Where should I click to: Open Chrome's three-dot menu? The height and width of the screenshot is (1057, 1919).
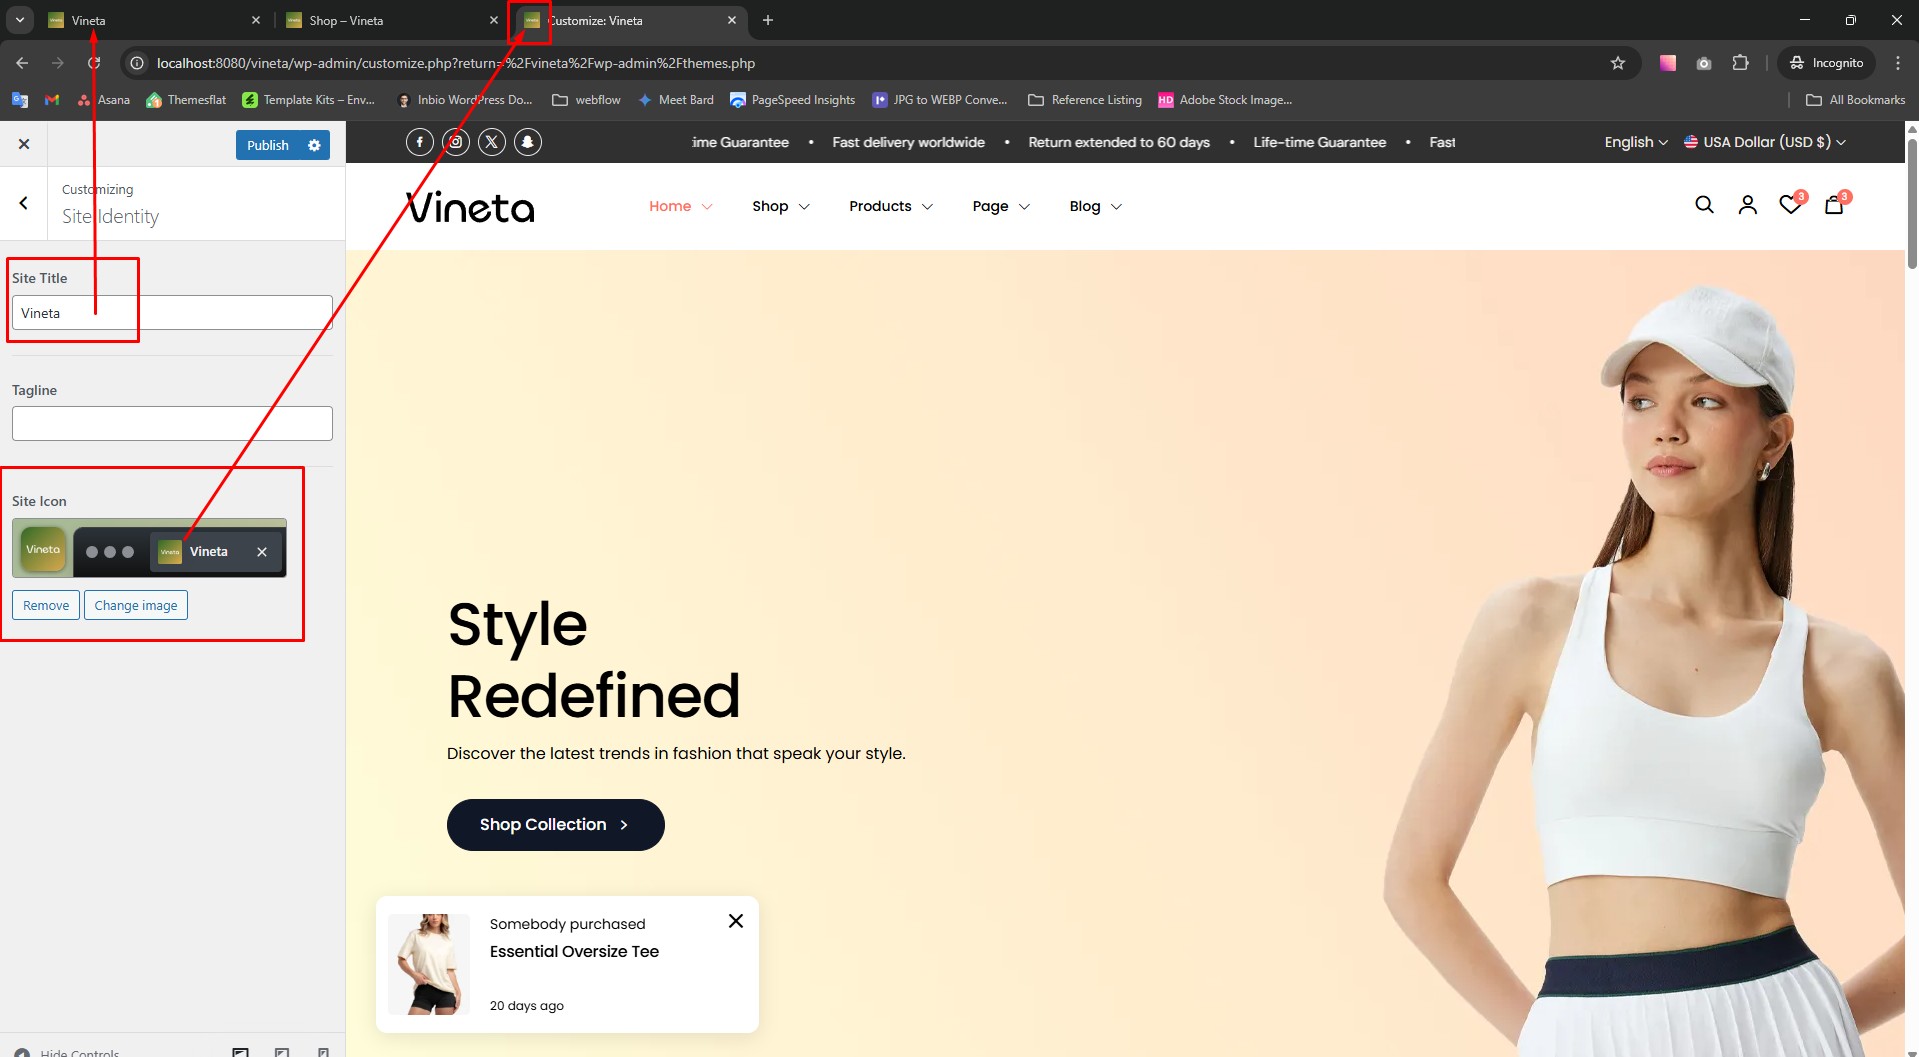tap(1898, 63)
